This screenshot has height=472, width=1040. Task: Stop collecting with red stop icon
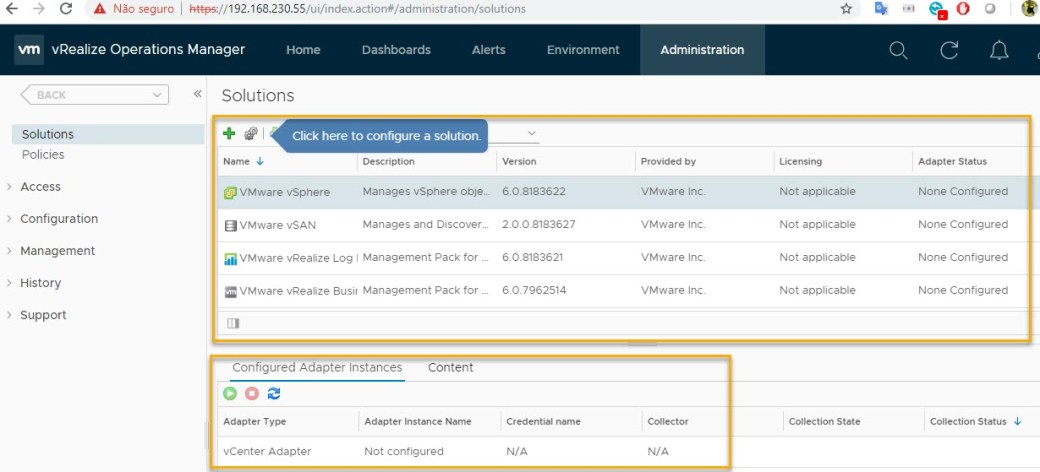[x=252, y=394]
